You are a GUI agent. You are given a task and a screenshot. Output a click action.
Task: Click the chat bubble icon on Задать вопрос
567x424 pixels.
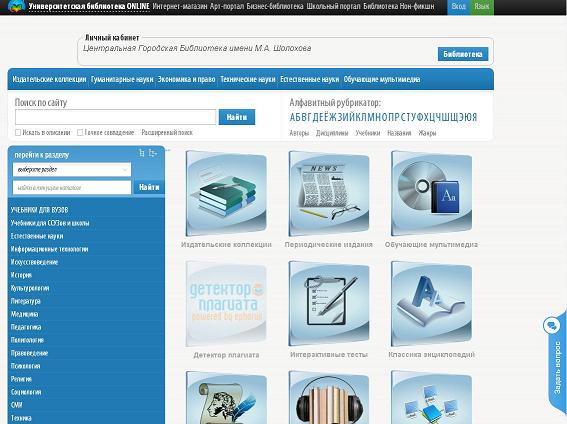551,326
